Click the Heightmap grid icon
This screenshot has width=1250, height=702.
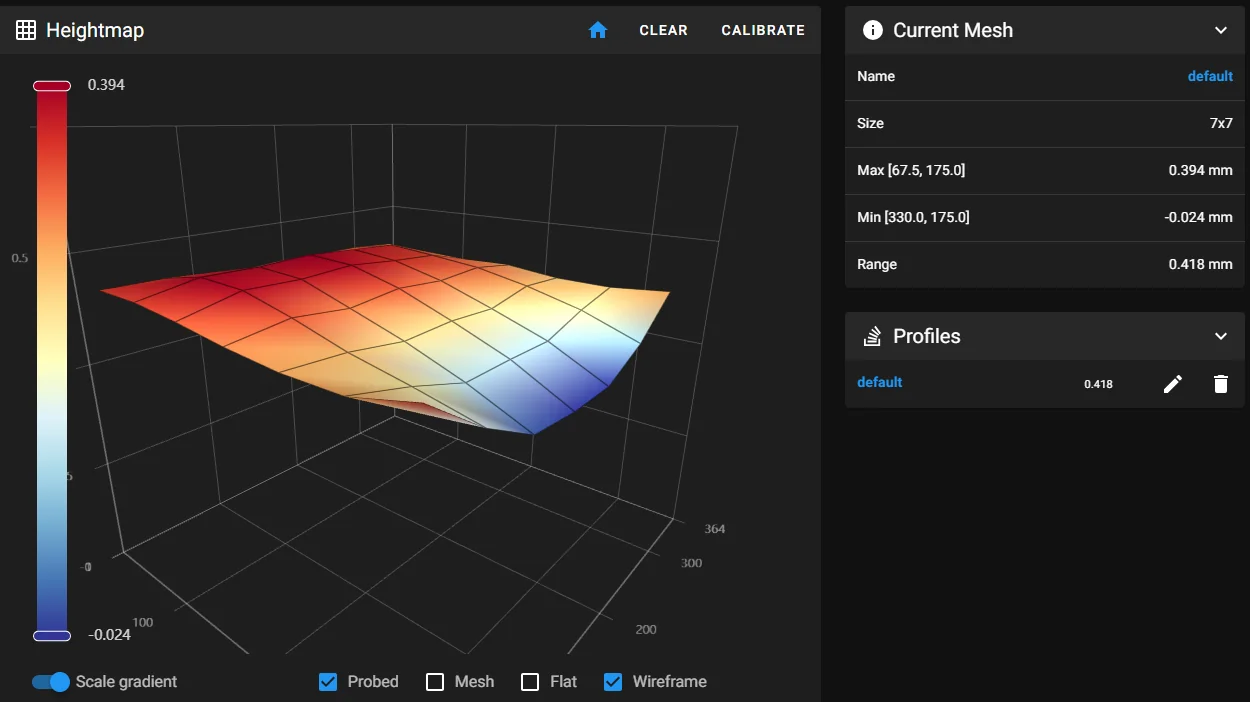(x=26, y=30)
